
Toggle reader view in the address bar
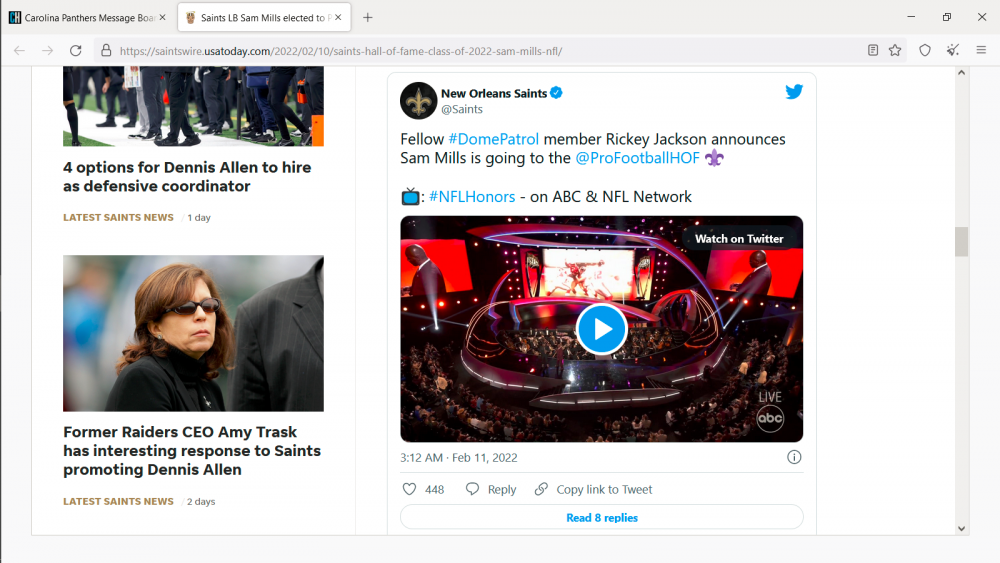(873, 50)
